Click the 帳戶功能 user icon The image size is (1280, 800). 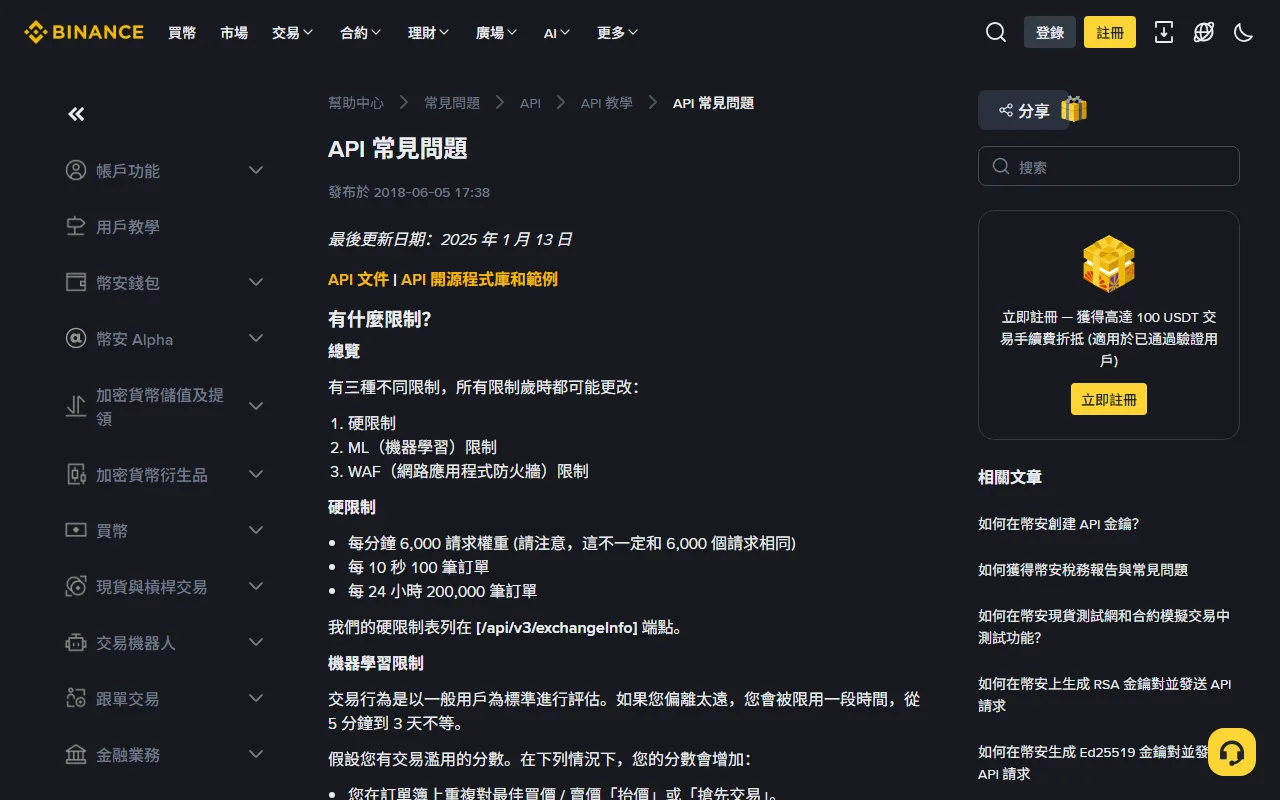coord(76,170)
